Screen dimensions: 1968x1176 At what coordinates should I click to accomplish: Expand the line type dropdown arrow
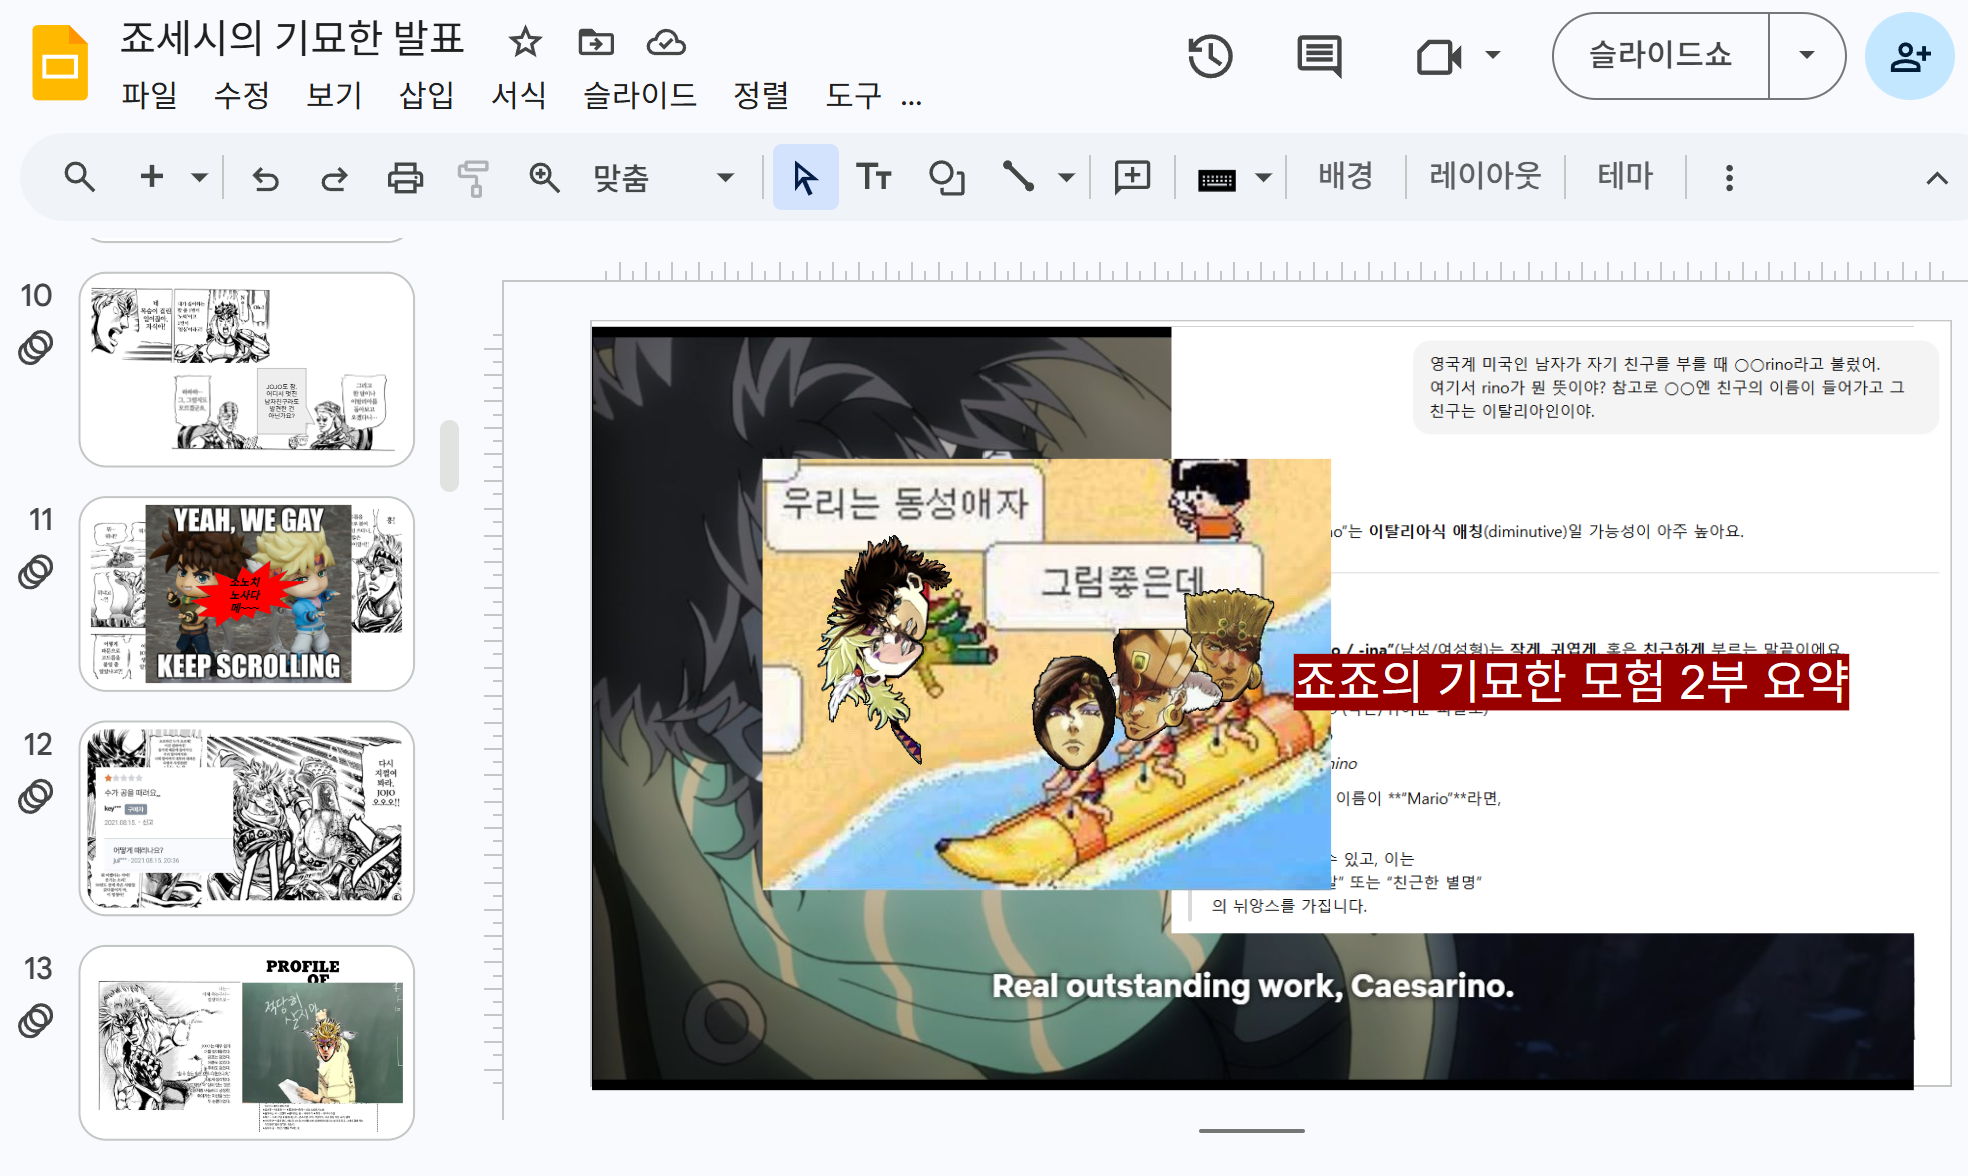[x=1066, y=178]
